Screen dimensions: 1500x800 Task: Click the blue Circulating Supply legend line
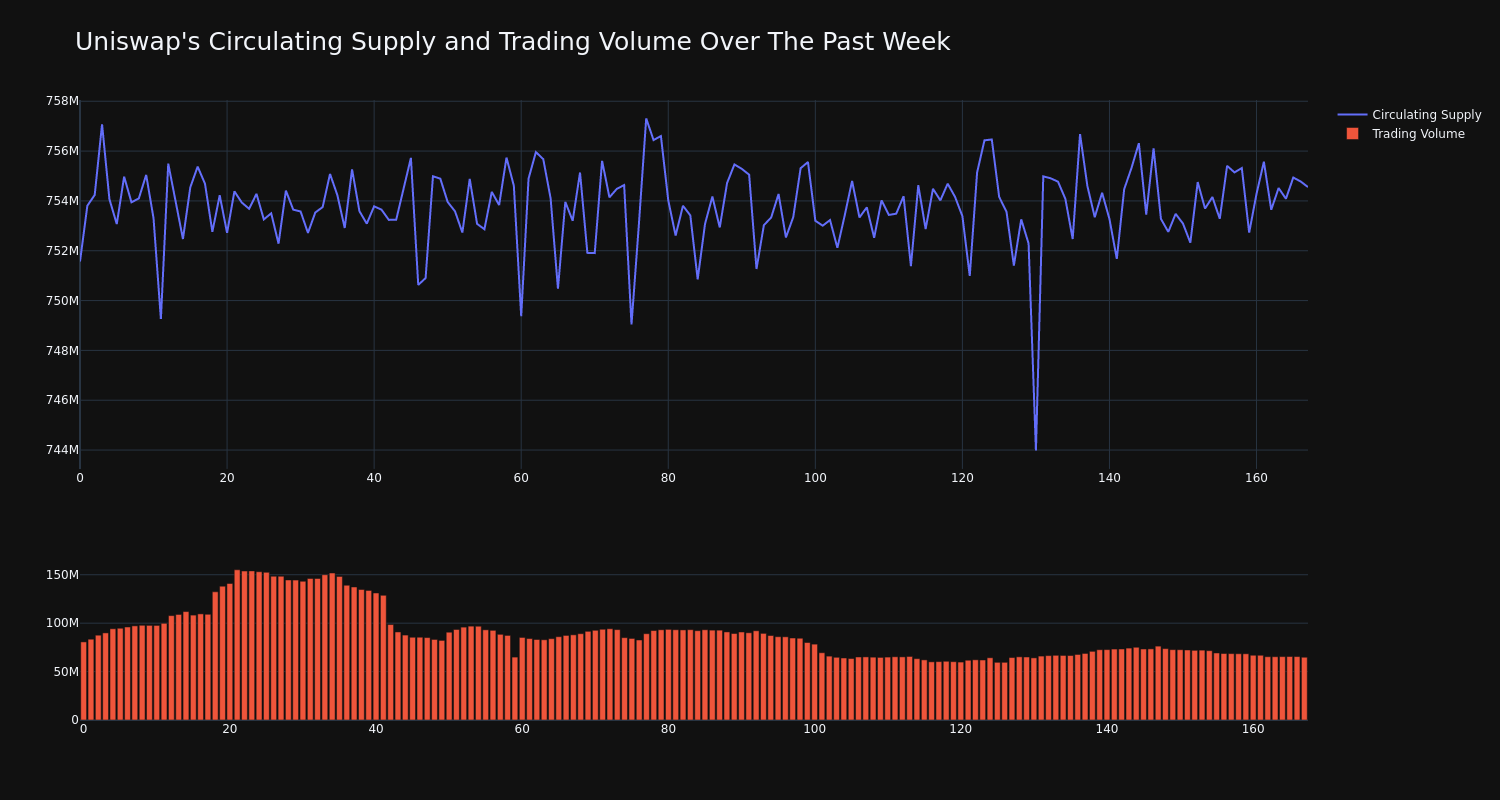click(1352, 115)
